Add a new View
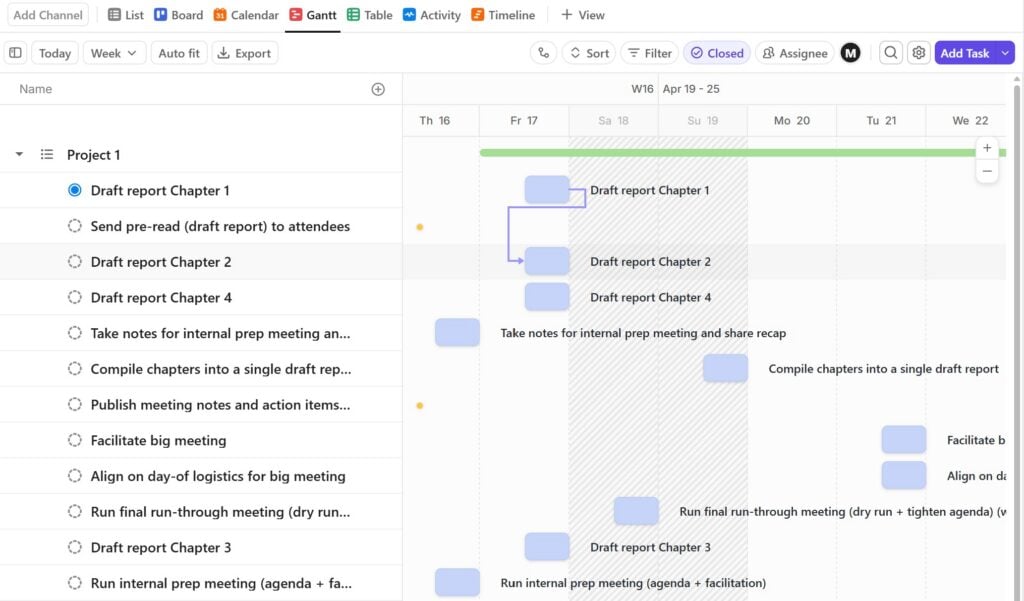Screen dimensions: 1024x601 pyautogui.click(x=583, y=14)
